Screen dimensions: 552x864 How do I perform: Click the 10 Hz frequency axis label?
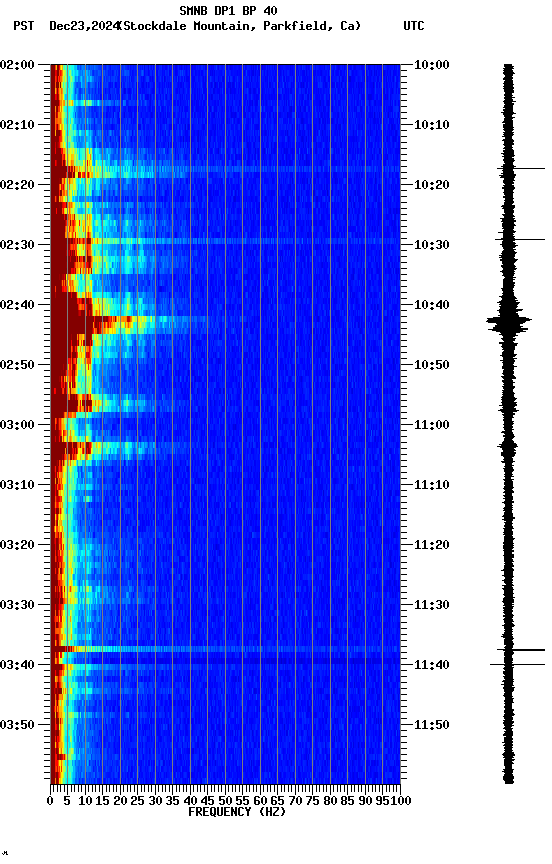tap(85, 801)
